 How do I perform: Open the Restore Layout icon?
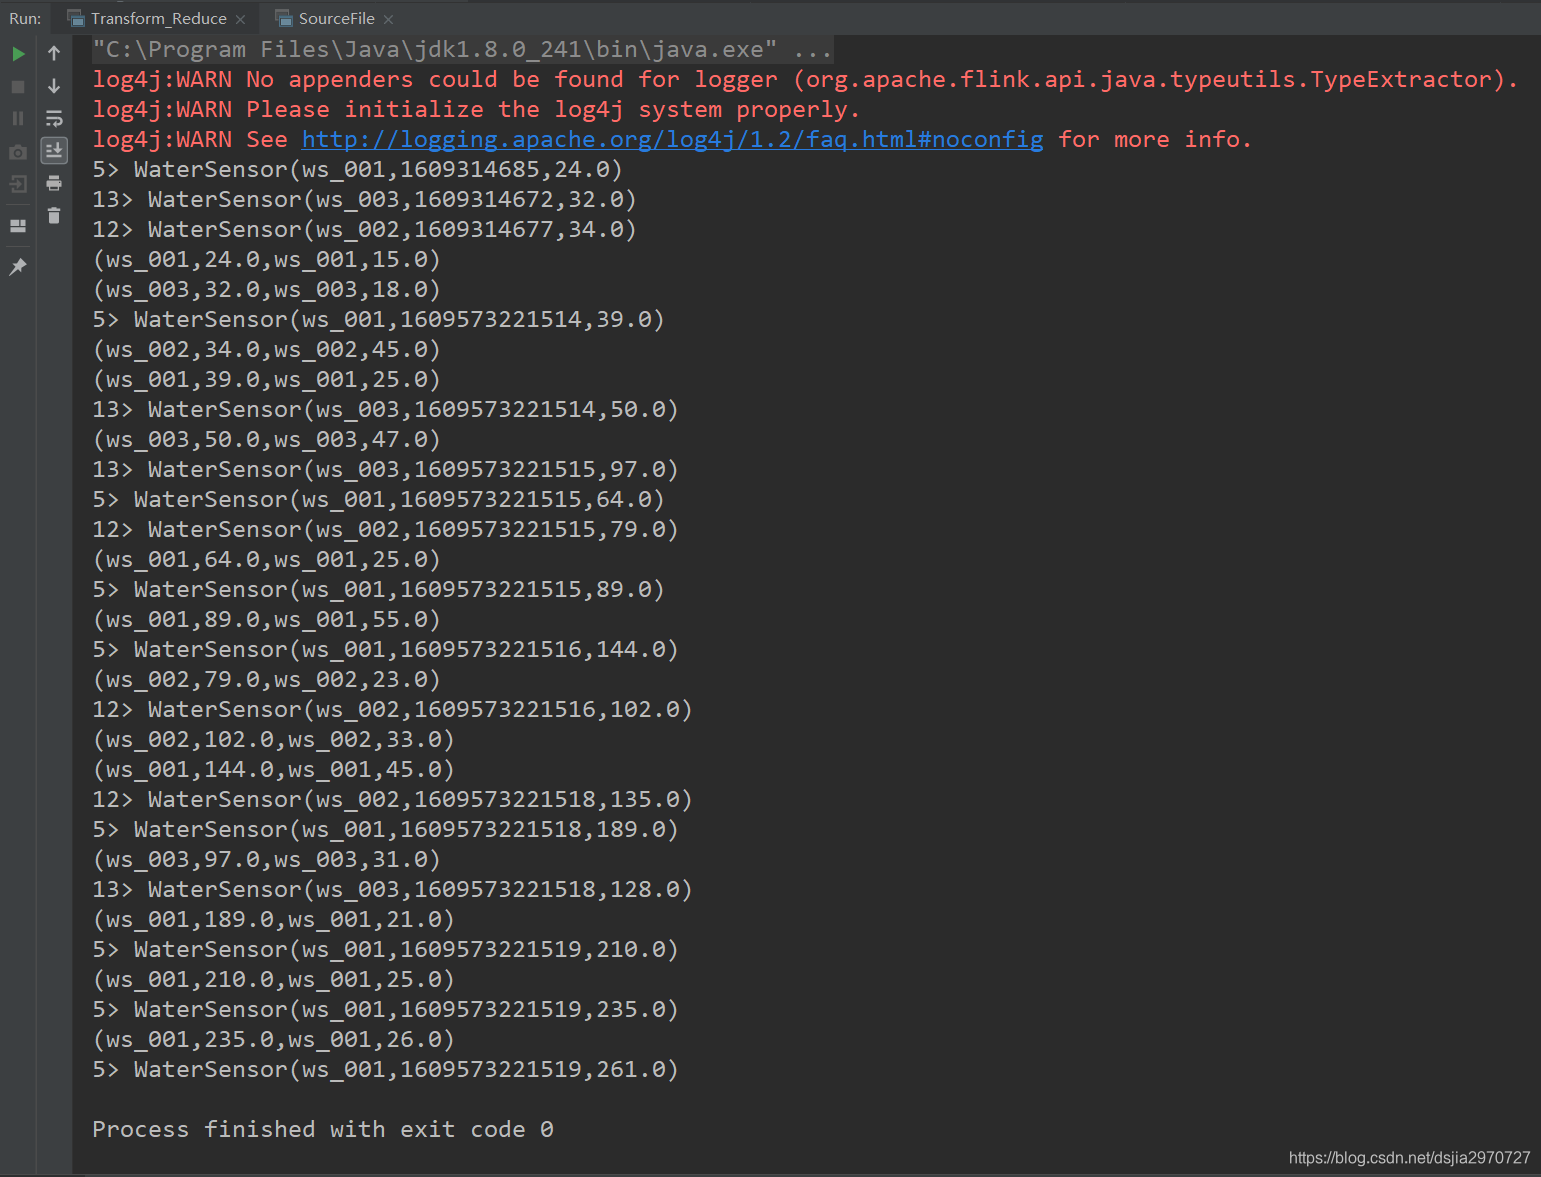point(18,226)
